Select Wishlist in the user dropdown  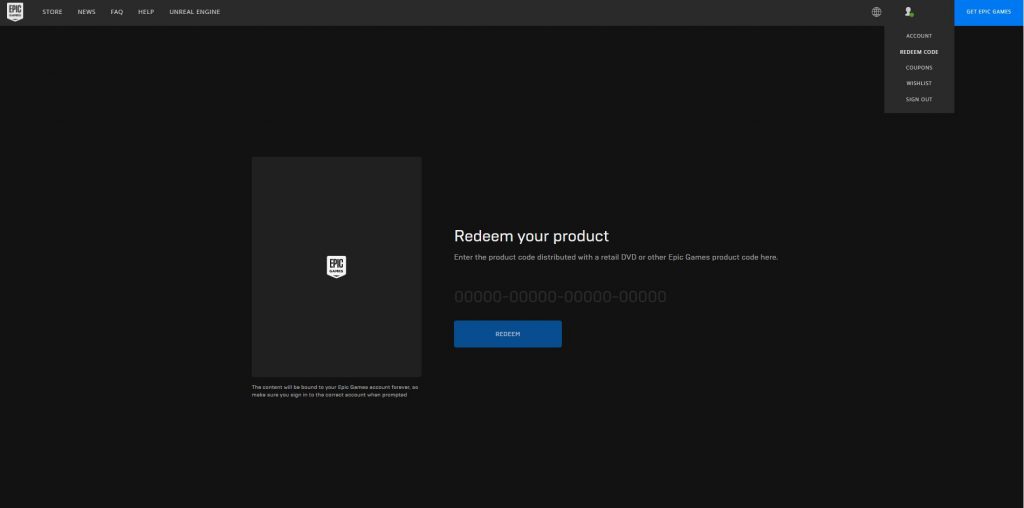[918, 83]
